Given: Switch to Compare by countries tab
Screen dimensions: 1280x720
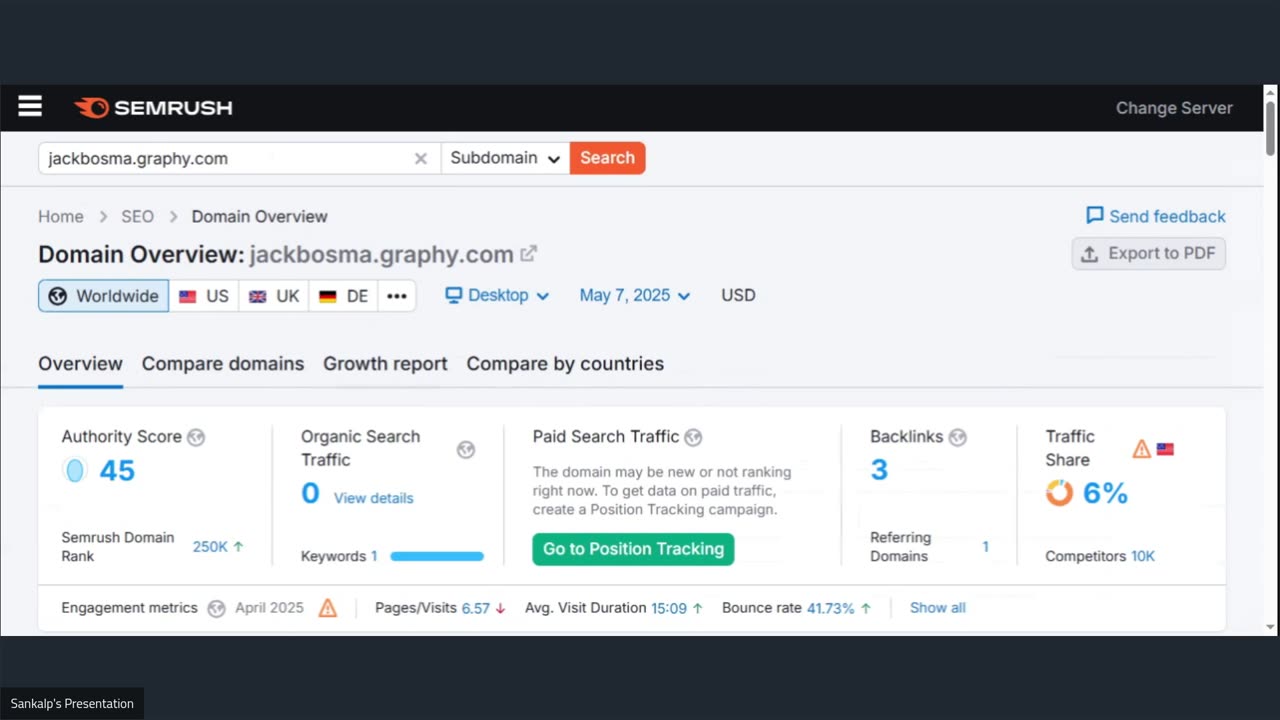Looking at the screenshot, I should point(565,364).
